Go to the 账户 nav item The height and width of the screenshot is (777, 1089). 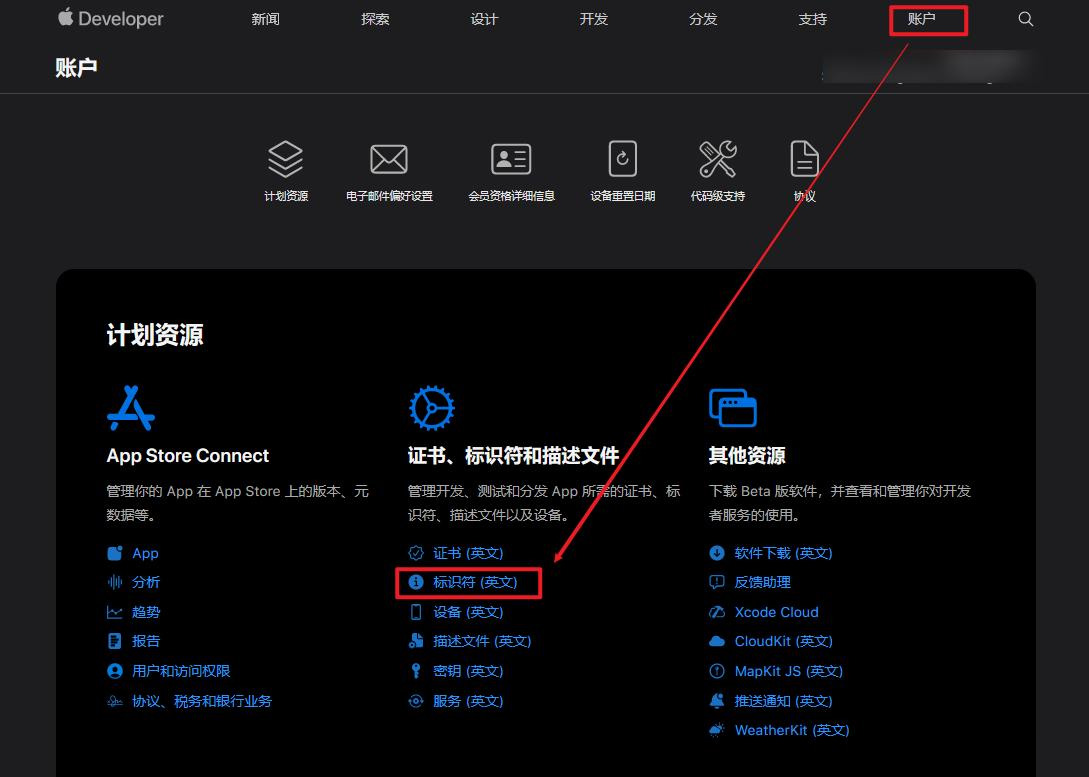922,19
